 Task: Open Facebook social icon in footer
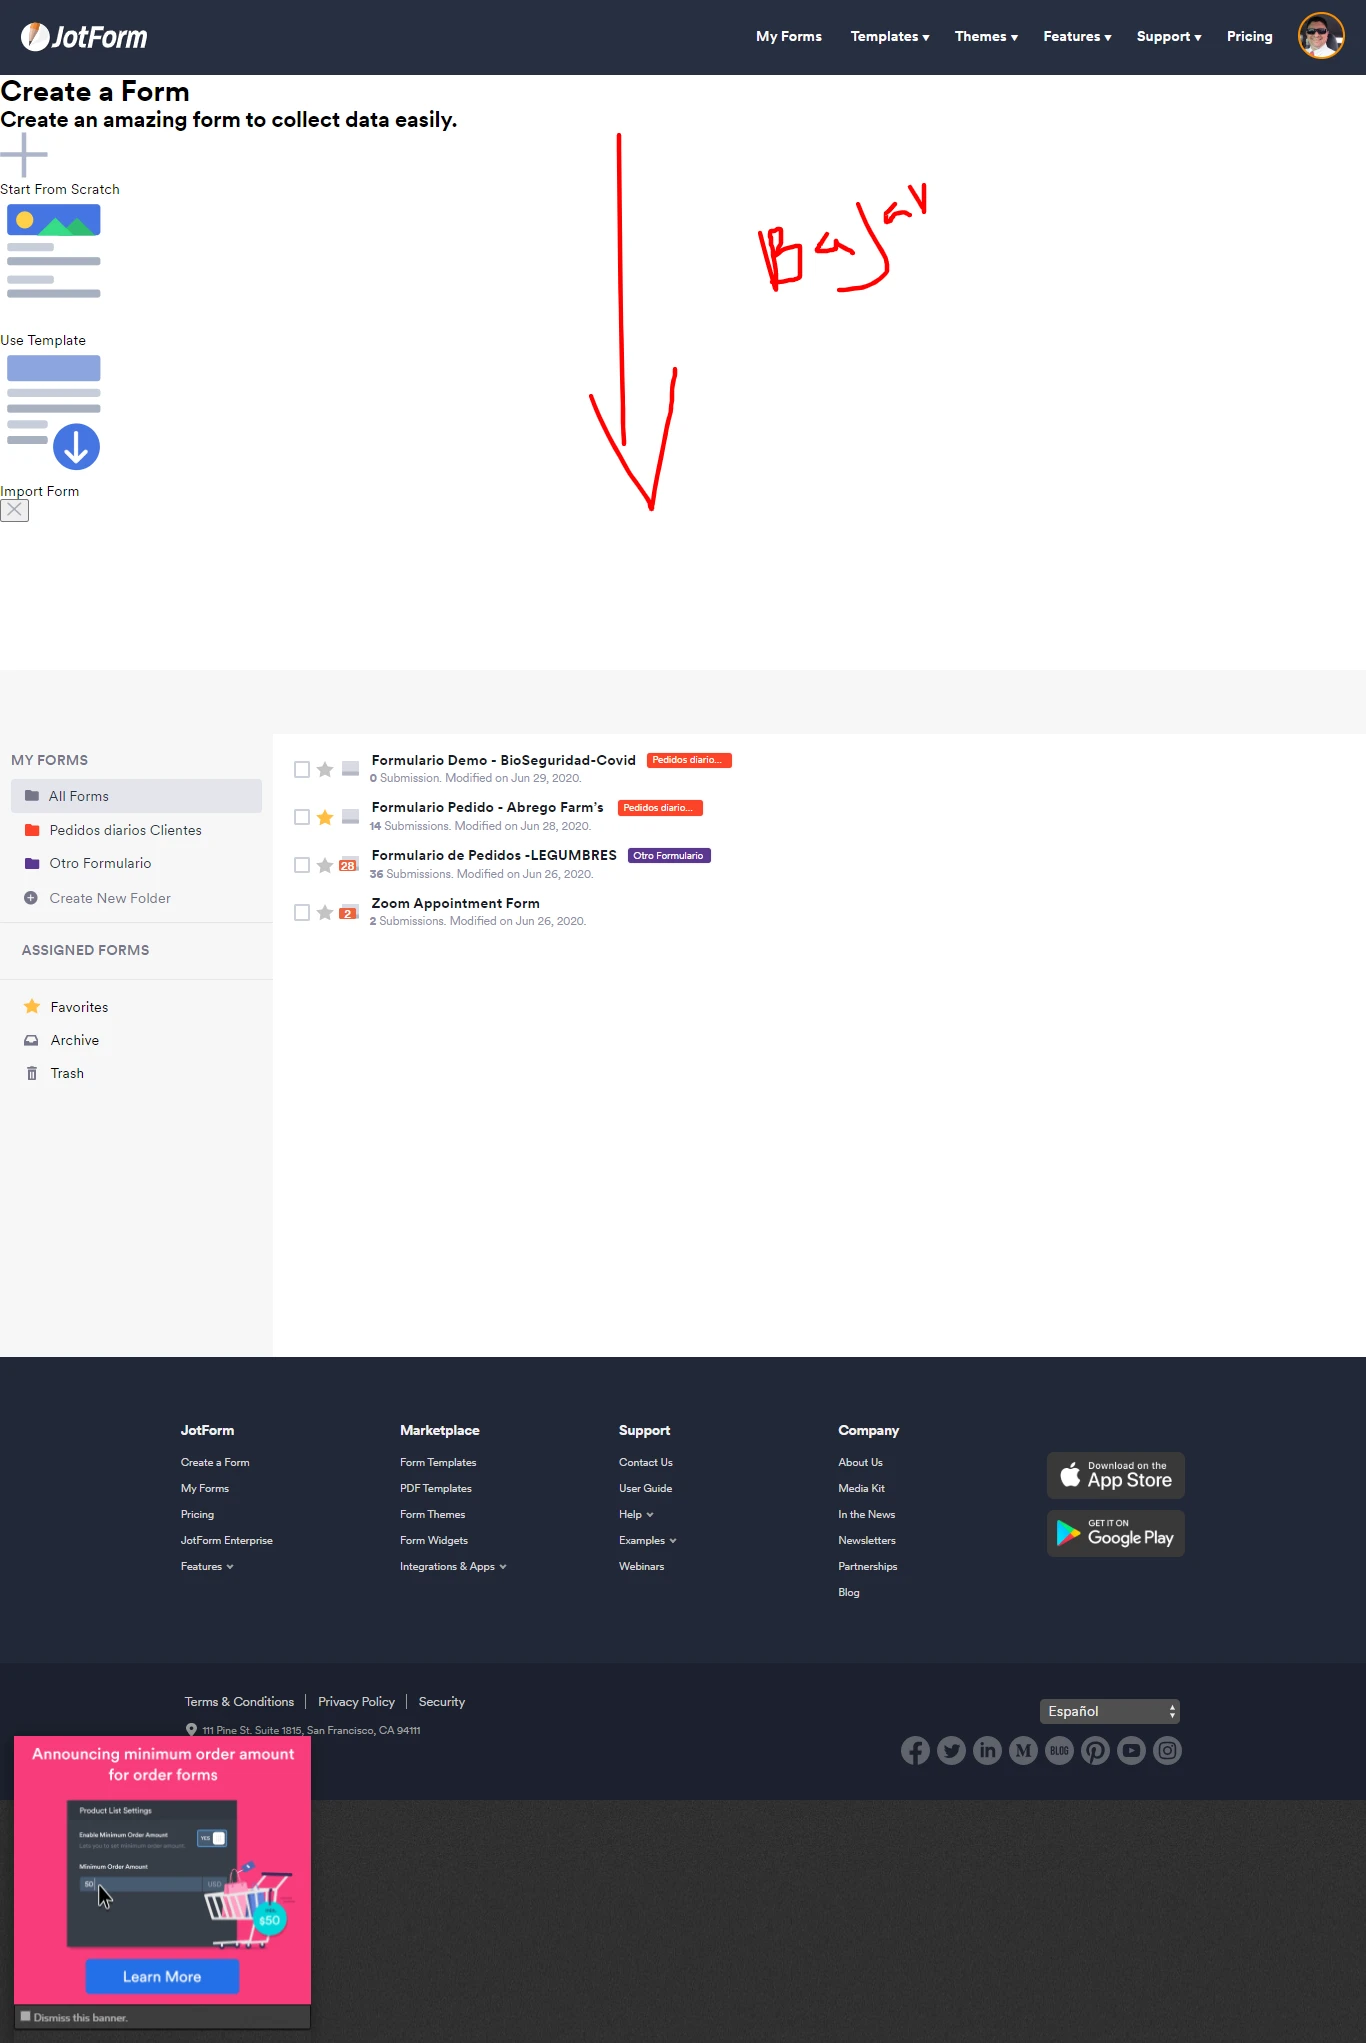(x=915, y=1750)
